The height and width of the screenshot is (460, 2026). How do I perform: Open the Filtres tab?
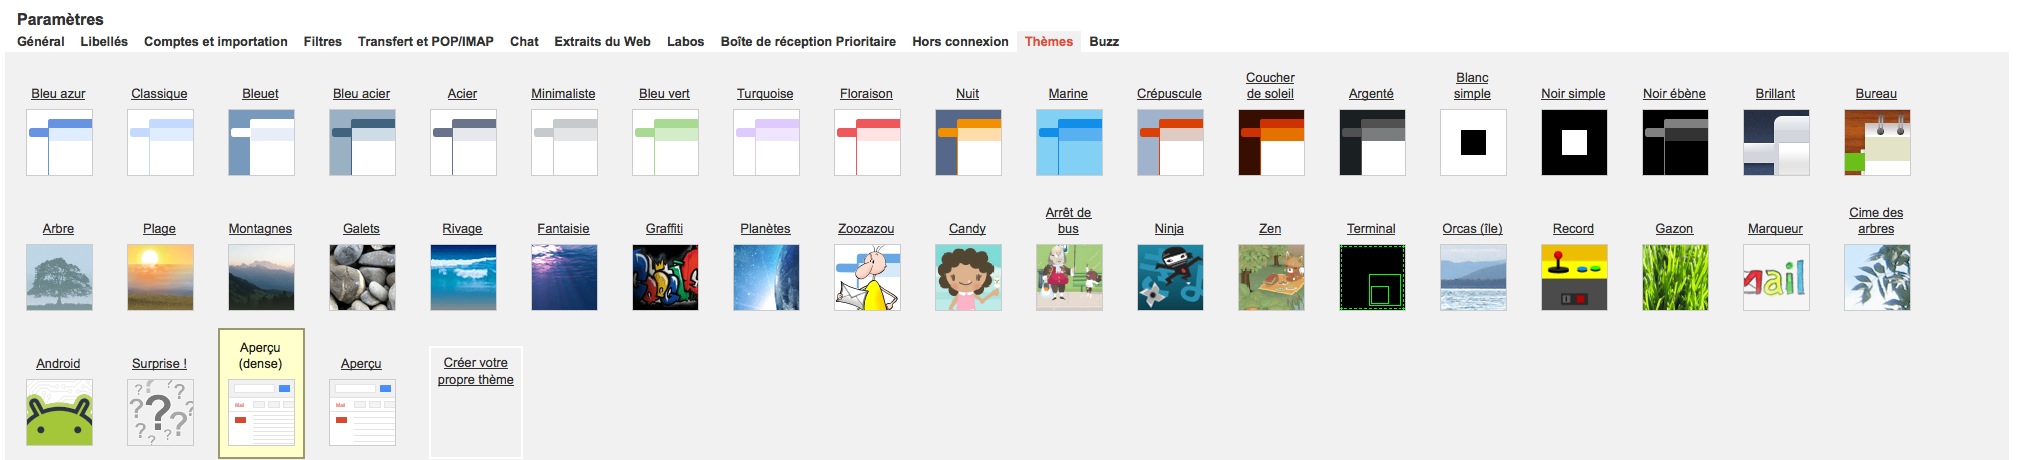322,41
